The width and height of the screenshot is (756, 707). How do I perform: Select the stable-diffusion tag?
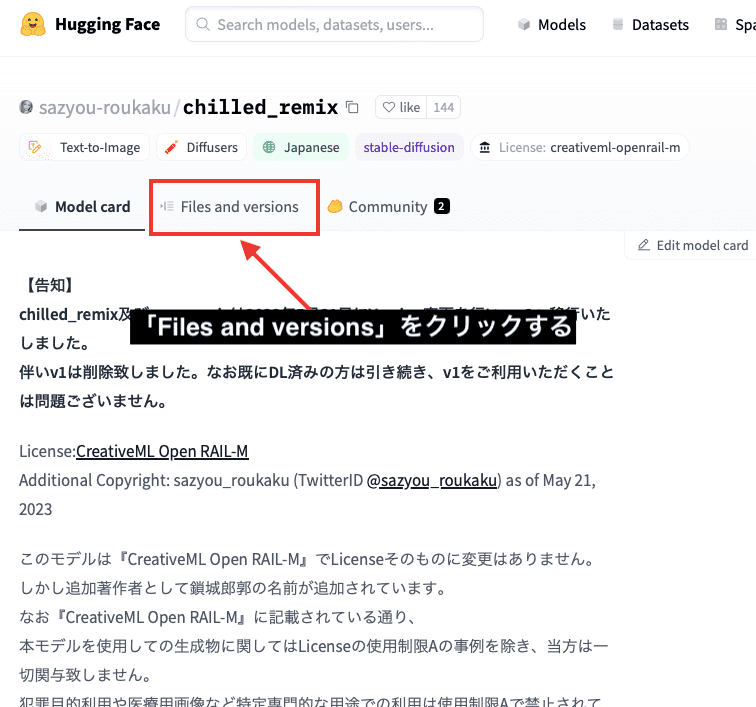coord(409,147)
